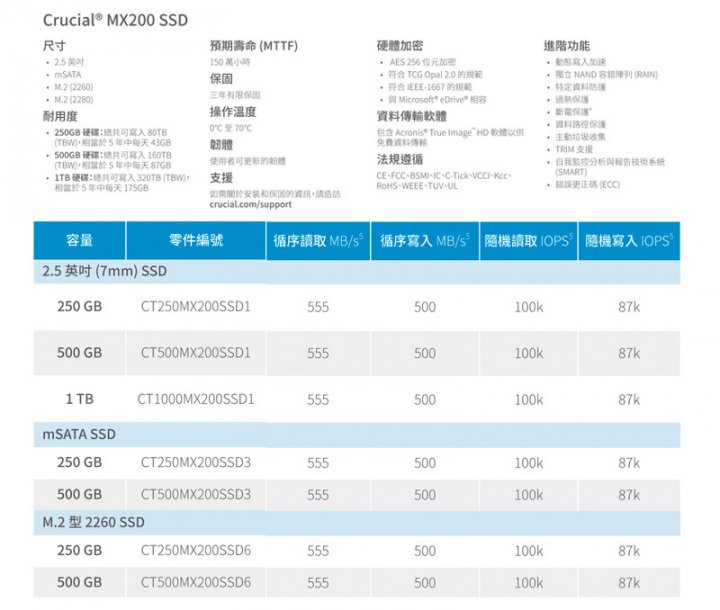Click the (ECC) error correction bullet
This screenshot has height=610, width=720.
pyautogui.click(x=588, y=185)
